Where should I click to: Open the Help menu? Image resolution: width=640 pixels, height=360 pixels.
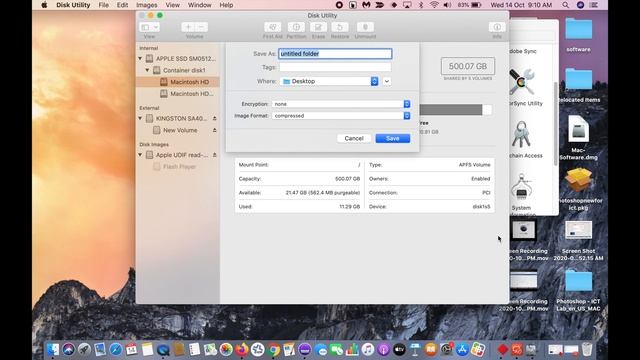226,5
